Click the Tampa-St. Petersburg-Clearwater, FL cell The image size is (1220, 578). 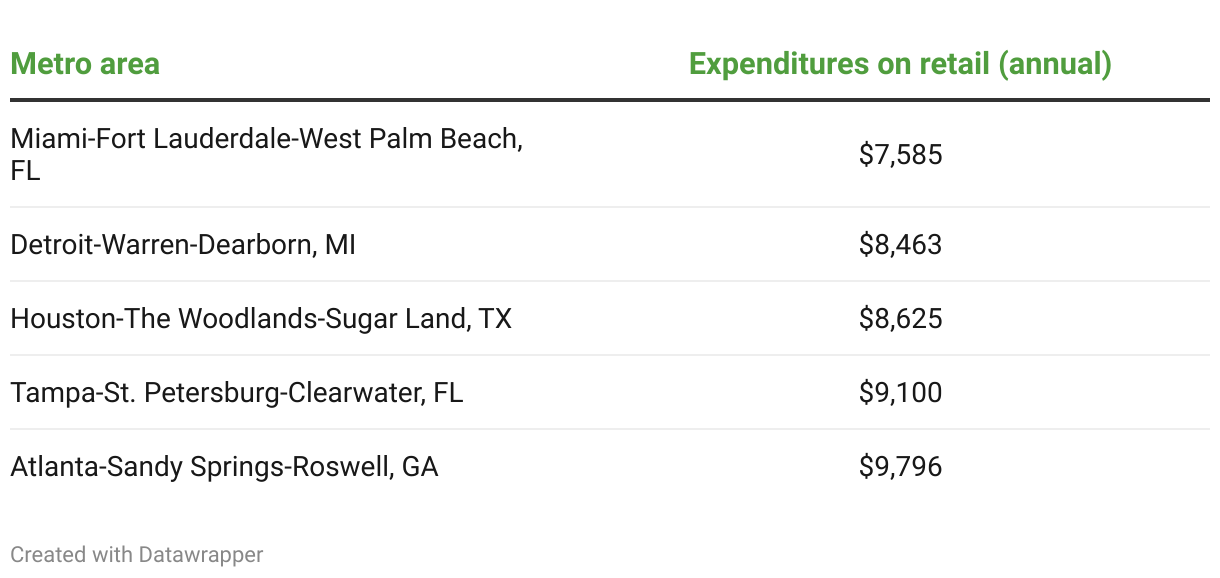point(237,393)
